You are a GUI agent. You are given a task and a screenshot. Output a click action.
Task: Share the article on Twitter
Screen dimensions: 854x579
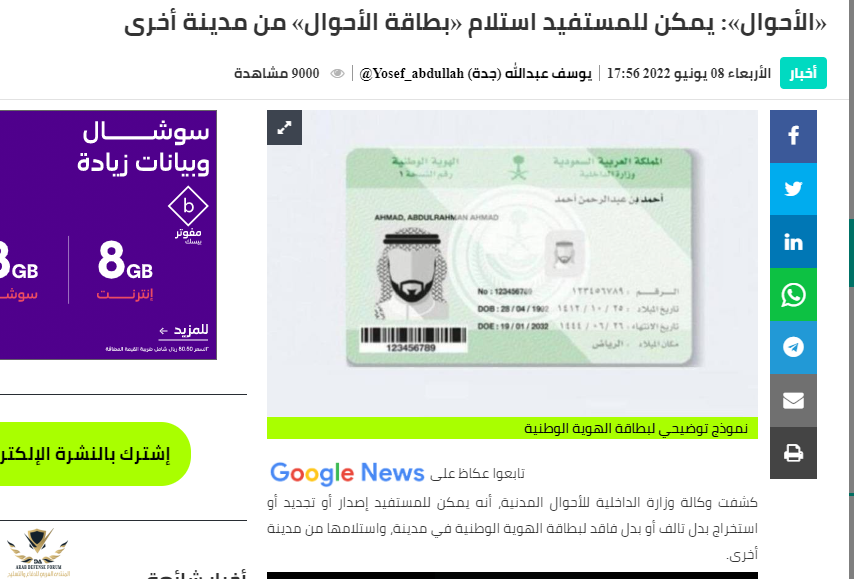[x=793, y=189]
